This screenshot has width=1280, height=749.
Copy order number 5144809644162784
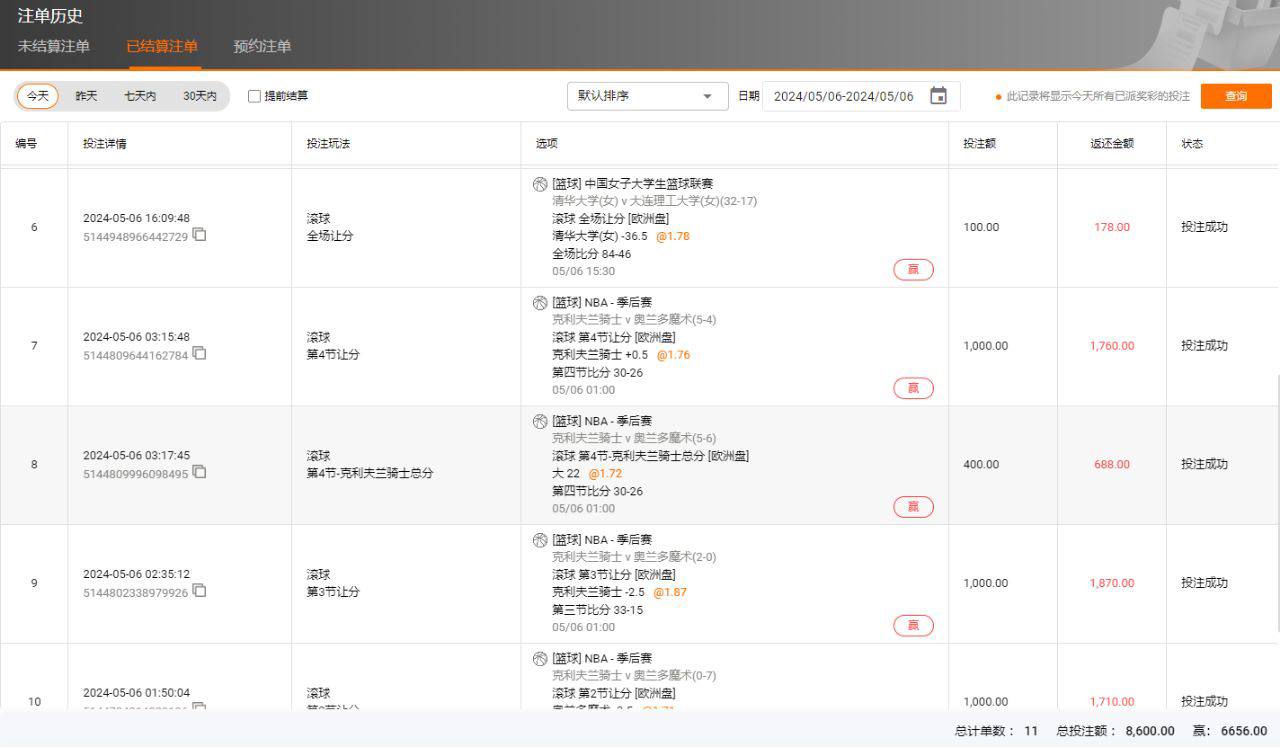pos(200,353)
